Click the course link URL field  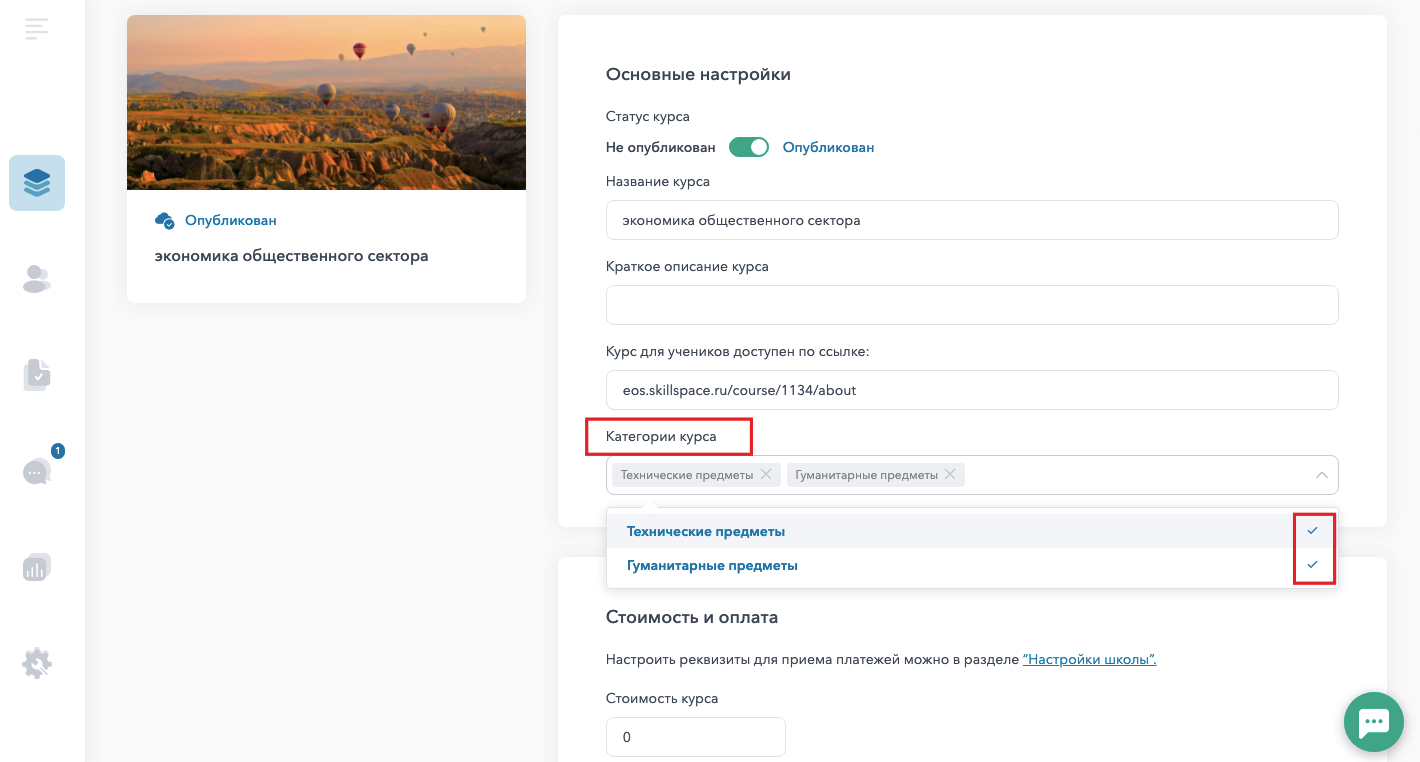point(972,390)
